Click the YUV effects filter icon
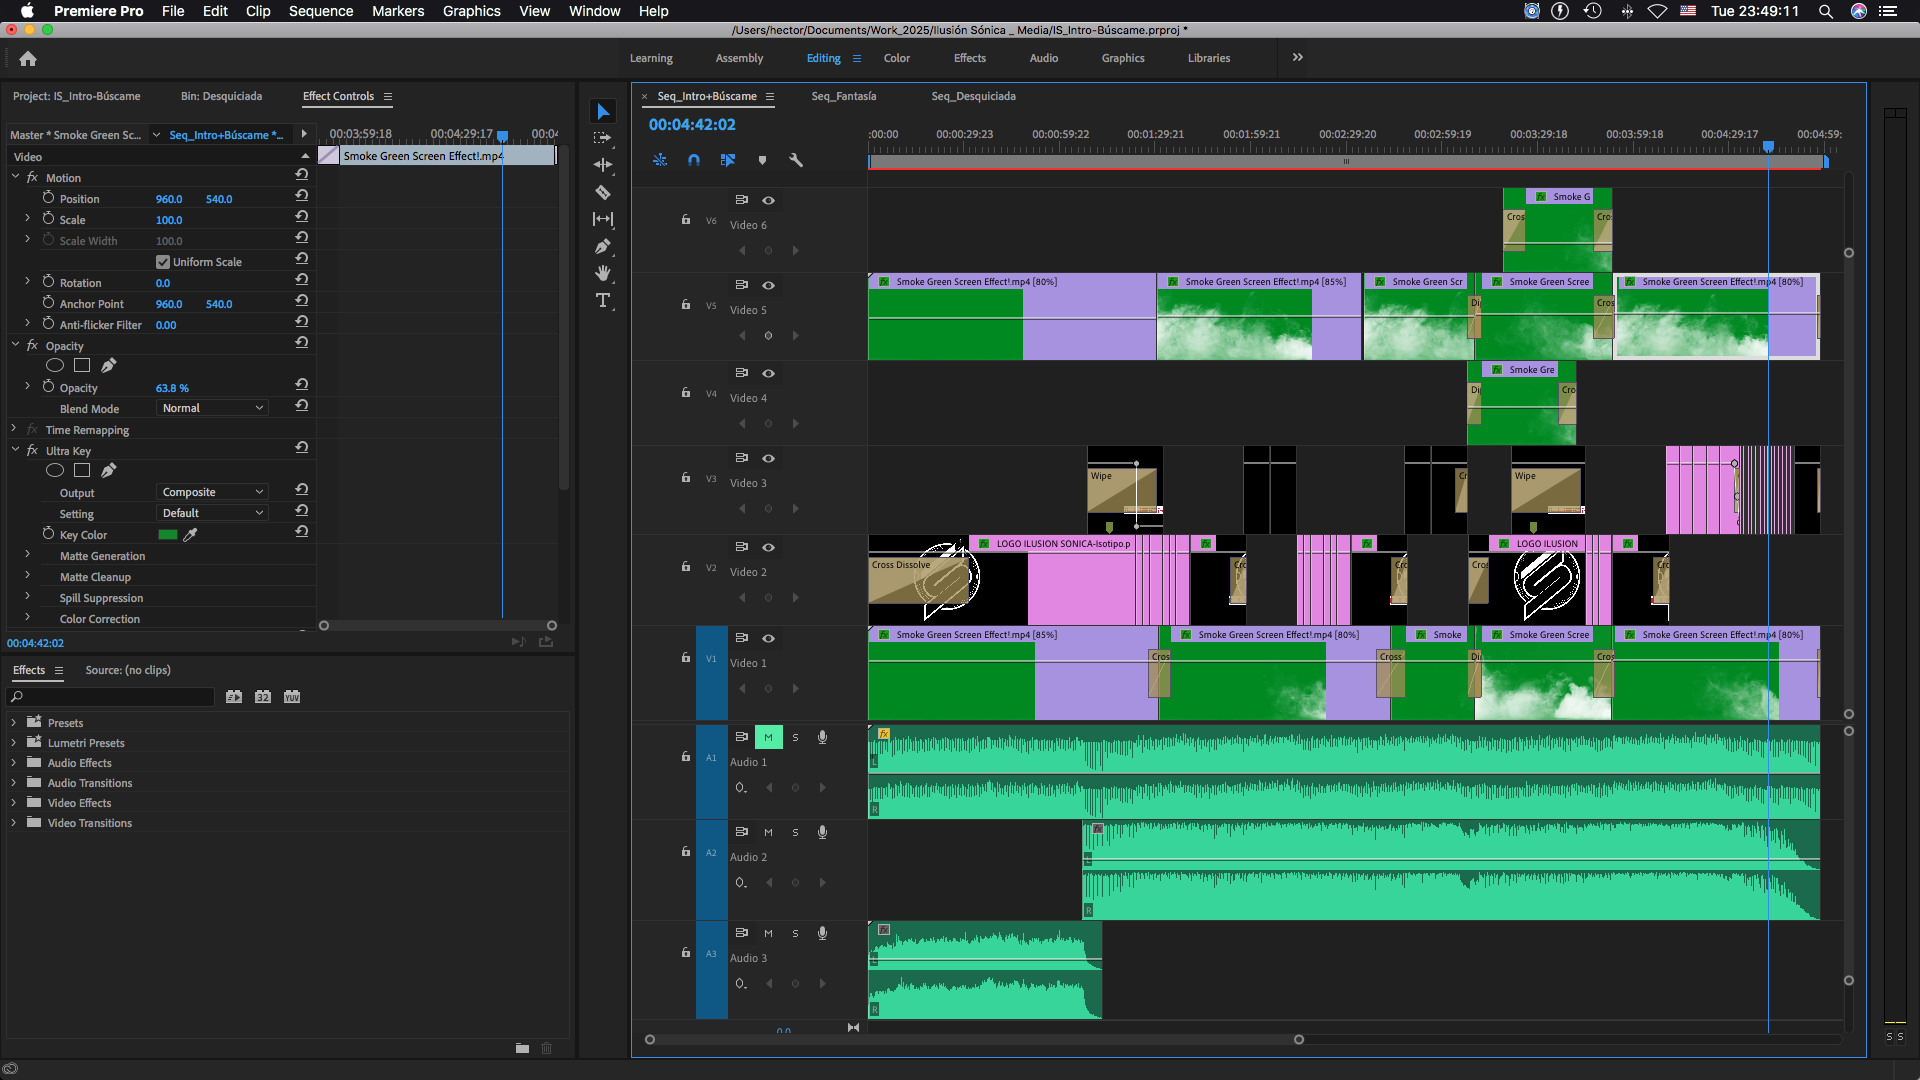1920x1080 pixels. [x=292, y=697]
